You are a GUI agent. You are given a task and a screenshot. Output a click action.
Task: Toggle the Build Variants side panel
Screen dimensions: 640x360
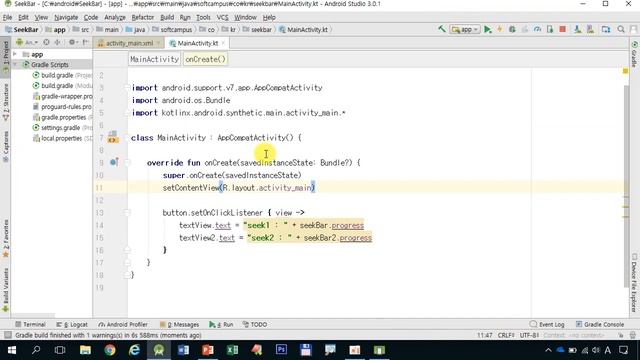6,290
